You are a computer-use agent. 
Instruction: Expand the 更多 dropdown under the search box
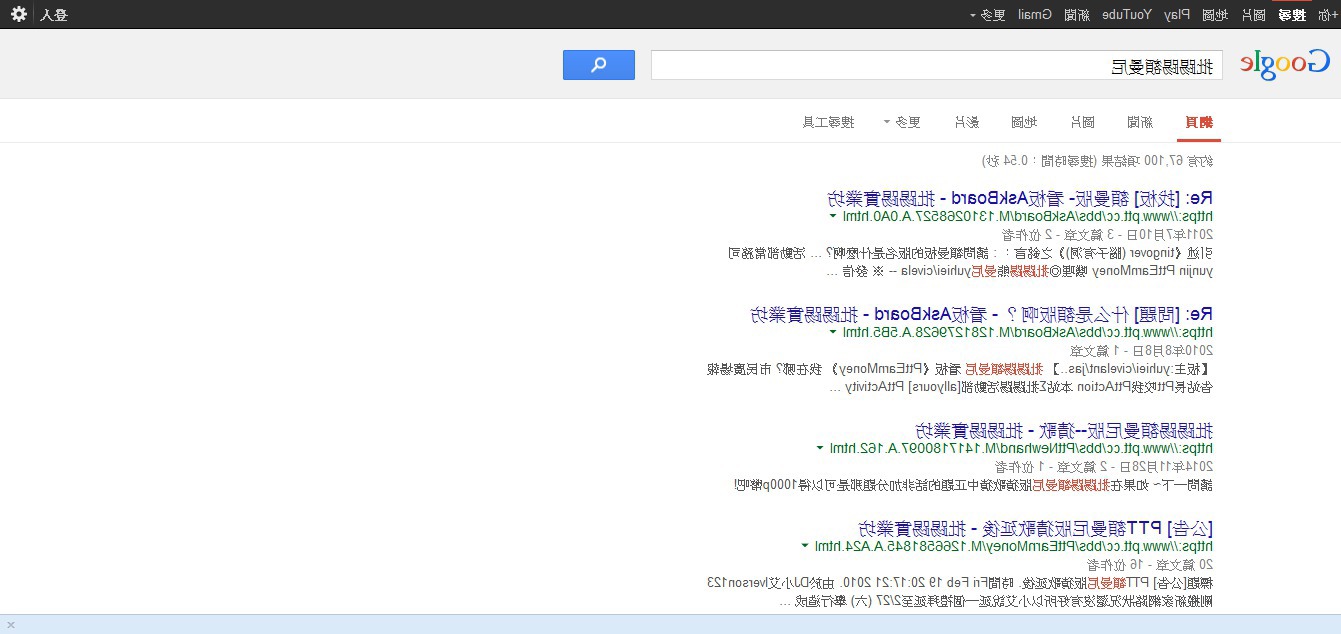click(902, 122)
